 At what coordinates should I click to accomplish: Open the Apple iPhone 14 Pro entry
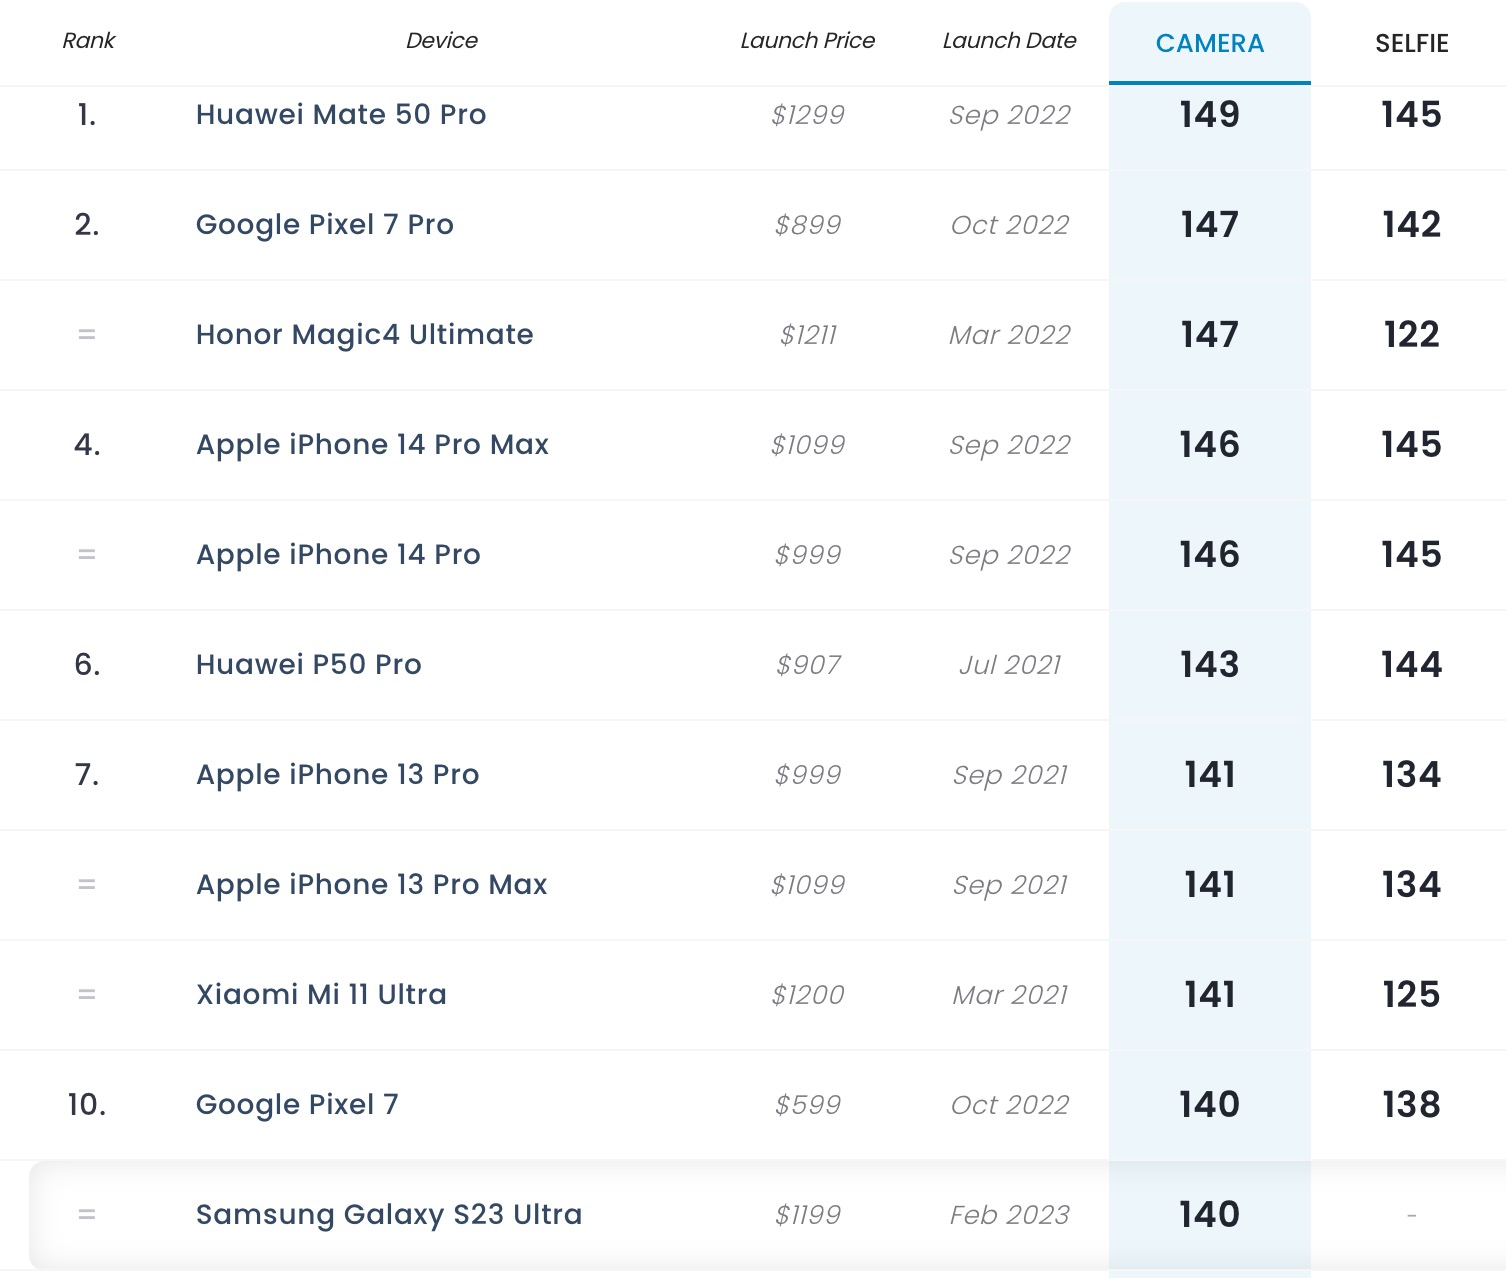(337, 555)
